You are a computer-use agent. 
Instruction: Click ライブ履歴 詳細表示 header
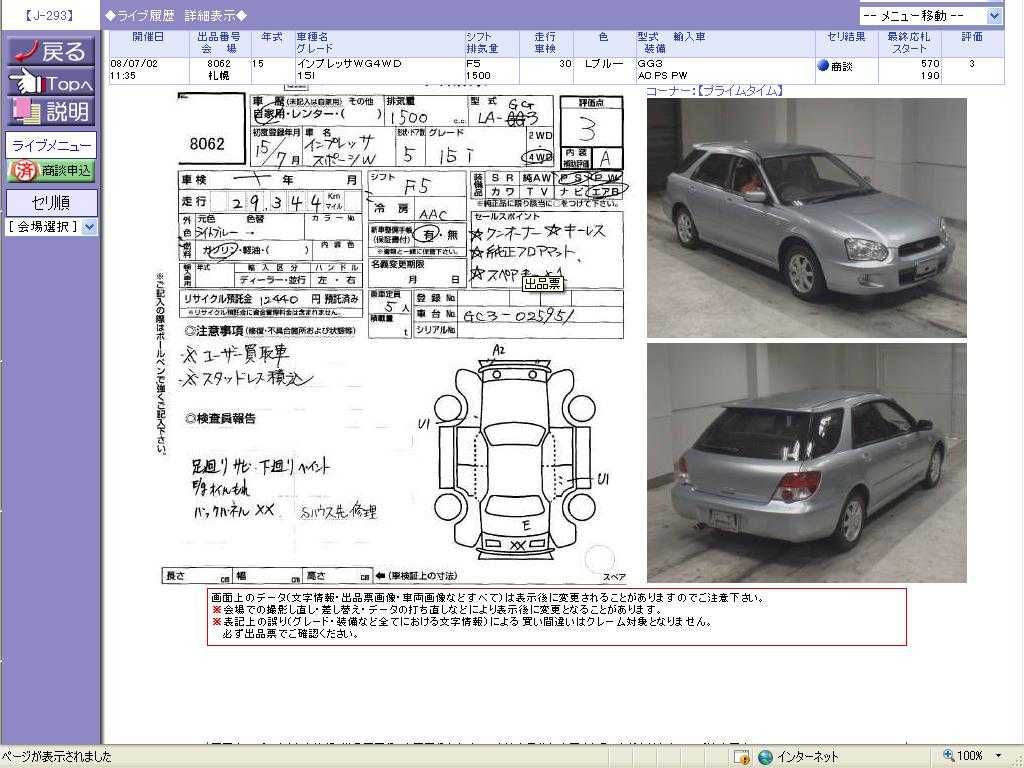(176, 16)
